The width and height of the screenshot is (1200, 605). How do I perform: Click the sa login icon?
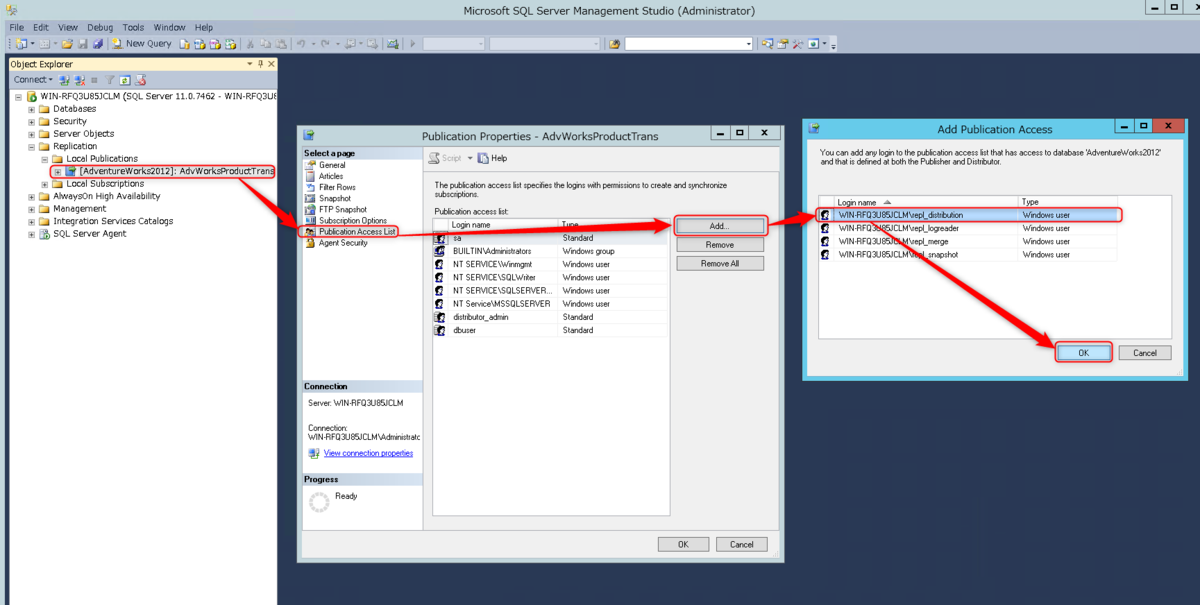point(440,238)
